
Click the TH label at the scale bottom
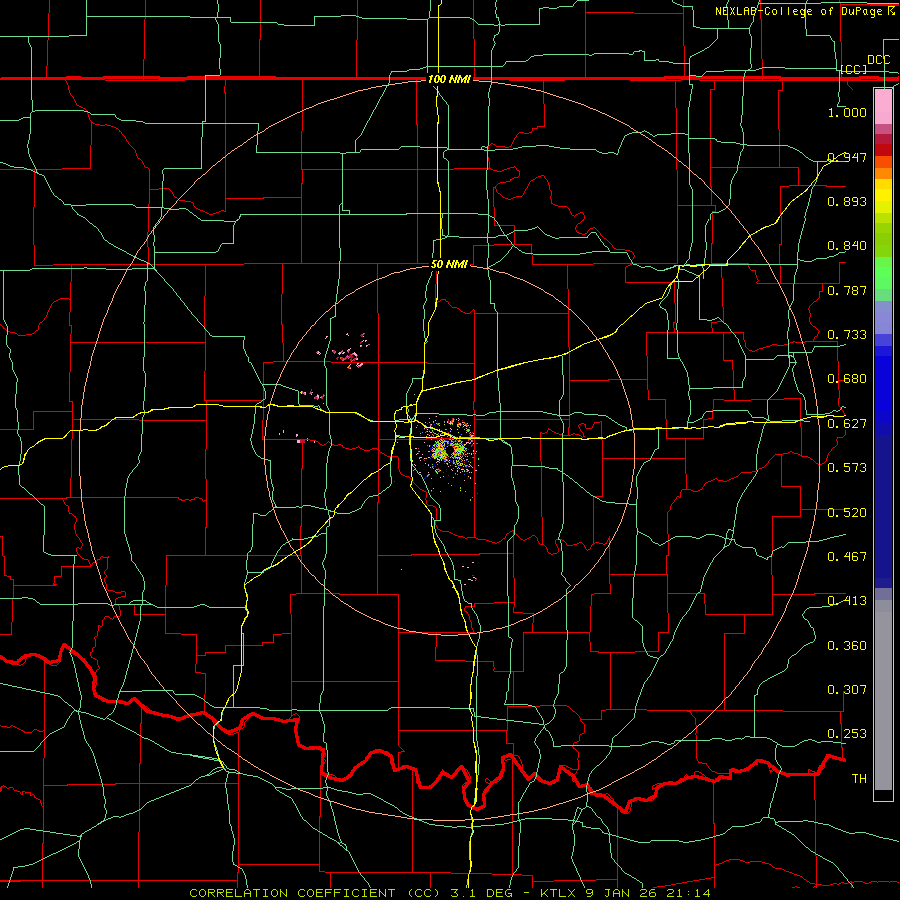click(859, 779)
